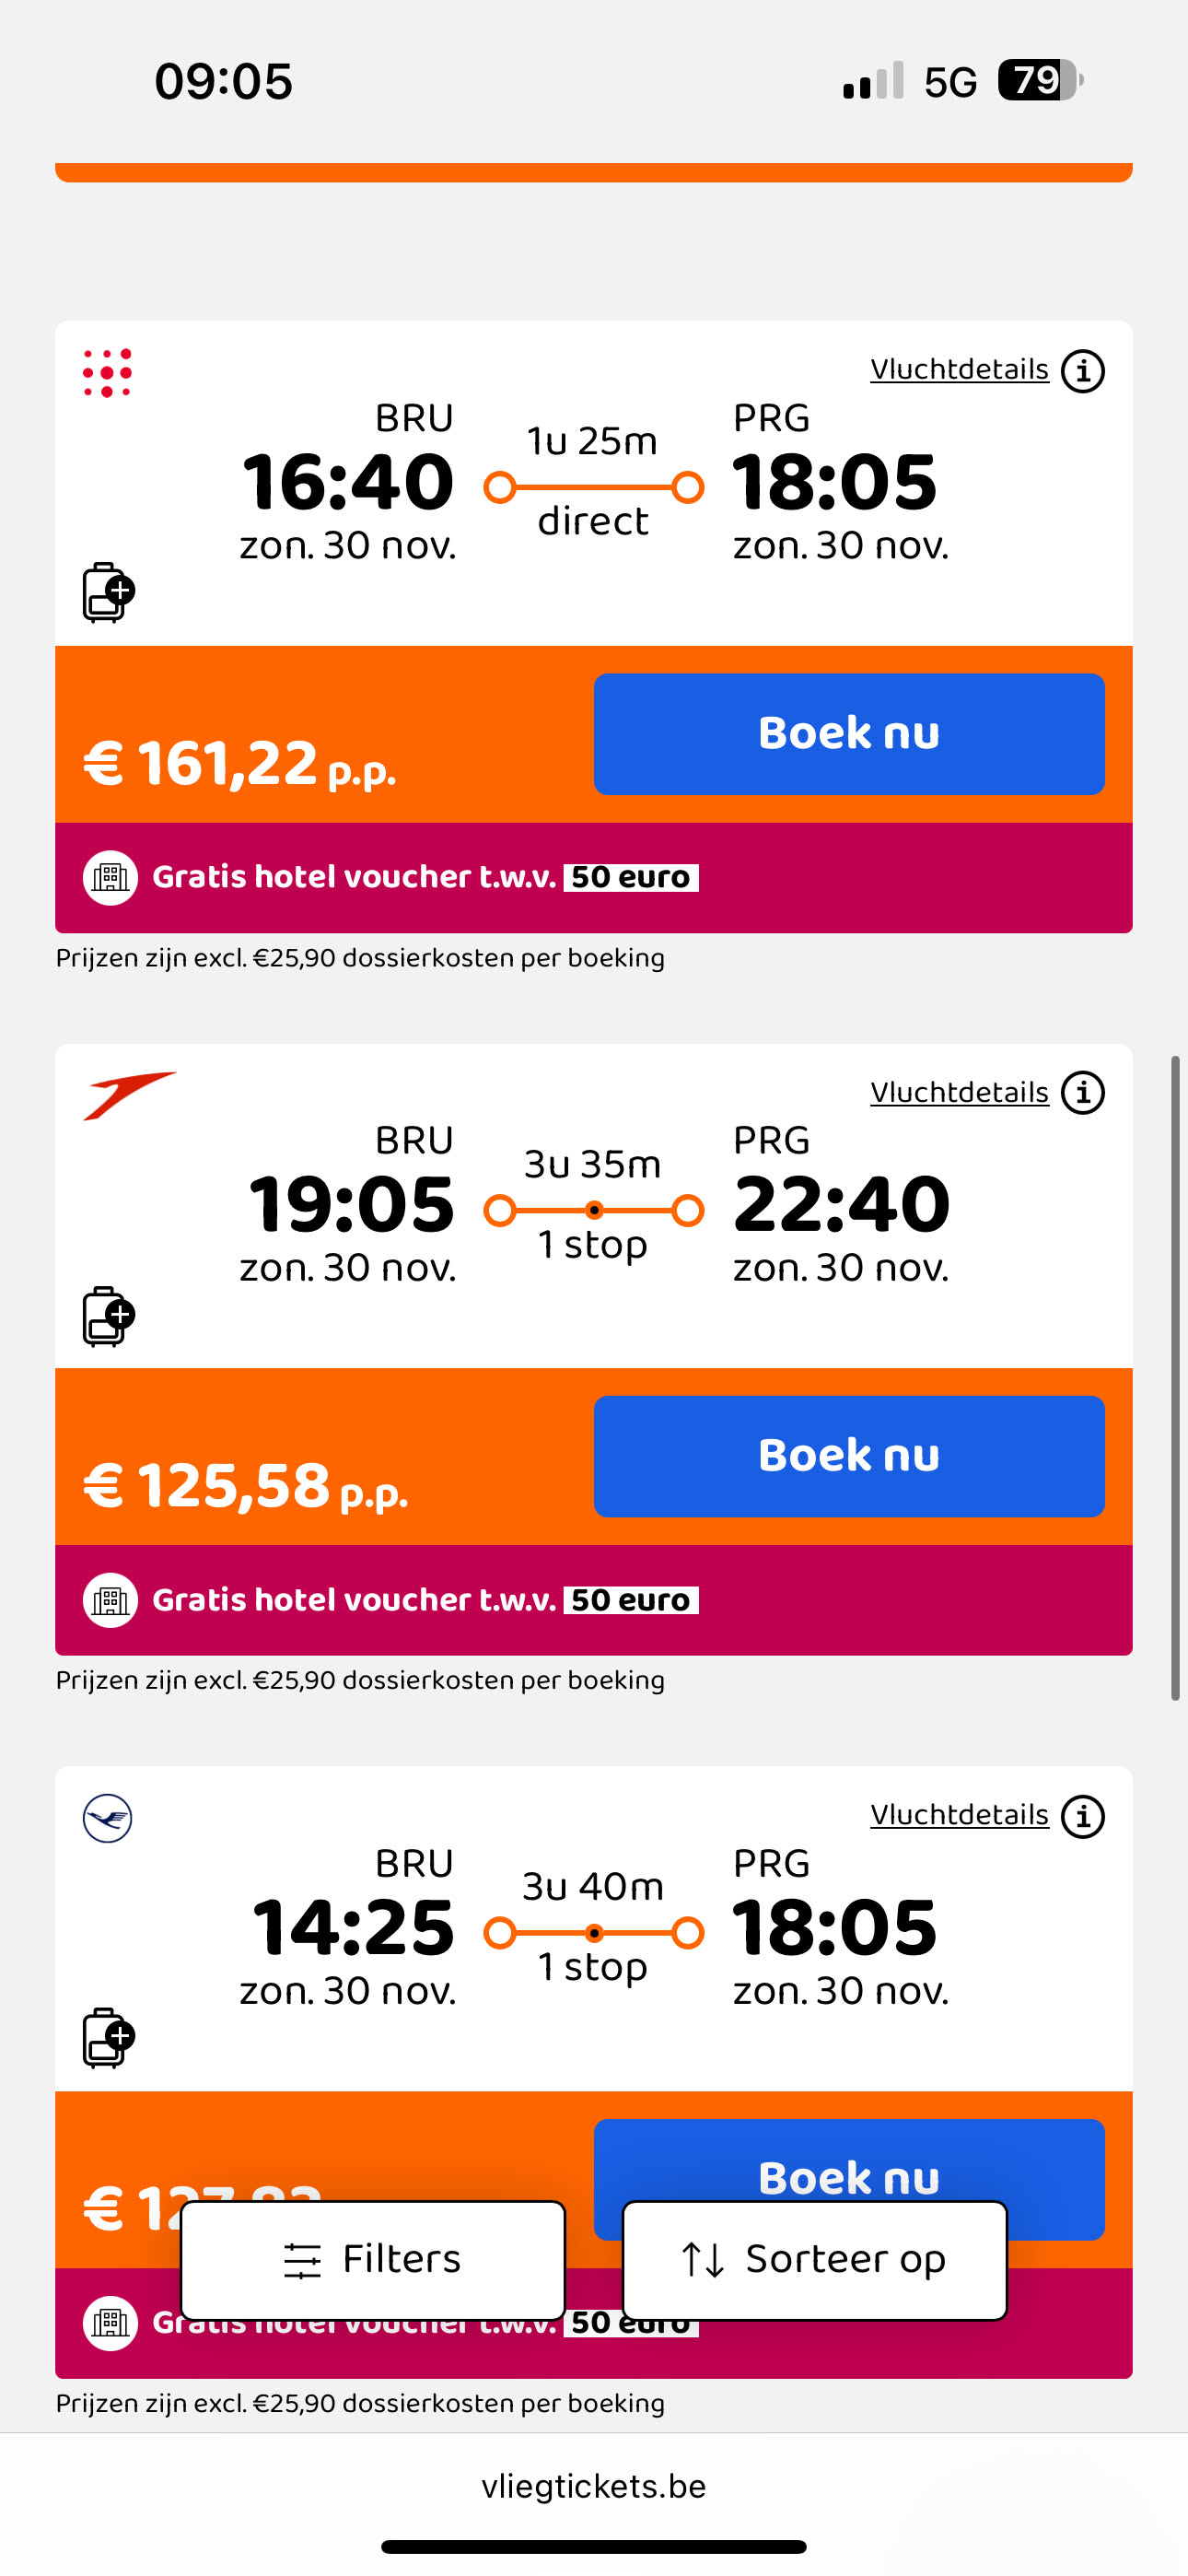Screen dimensions: 1188x2576
Task: Tap the vliegtickets.be address bar
Action: click(594, 2486)
